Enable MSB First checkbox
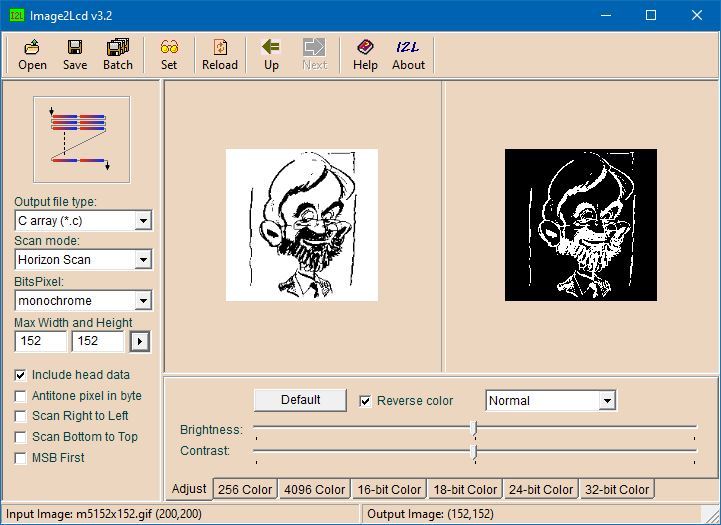This screenshot has width=721, height=525. coord(20,458)
